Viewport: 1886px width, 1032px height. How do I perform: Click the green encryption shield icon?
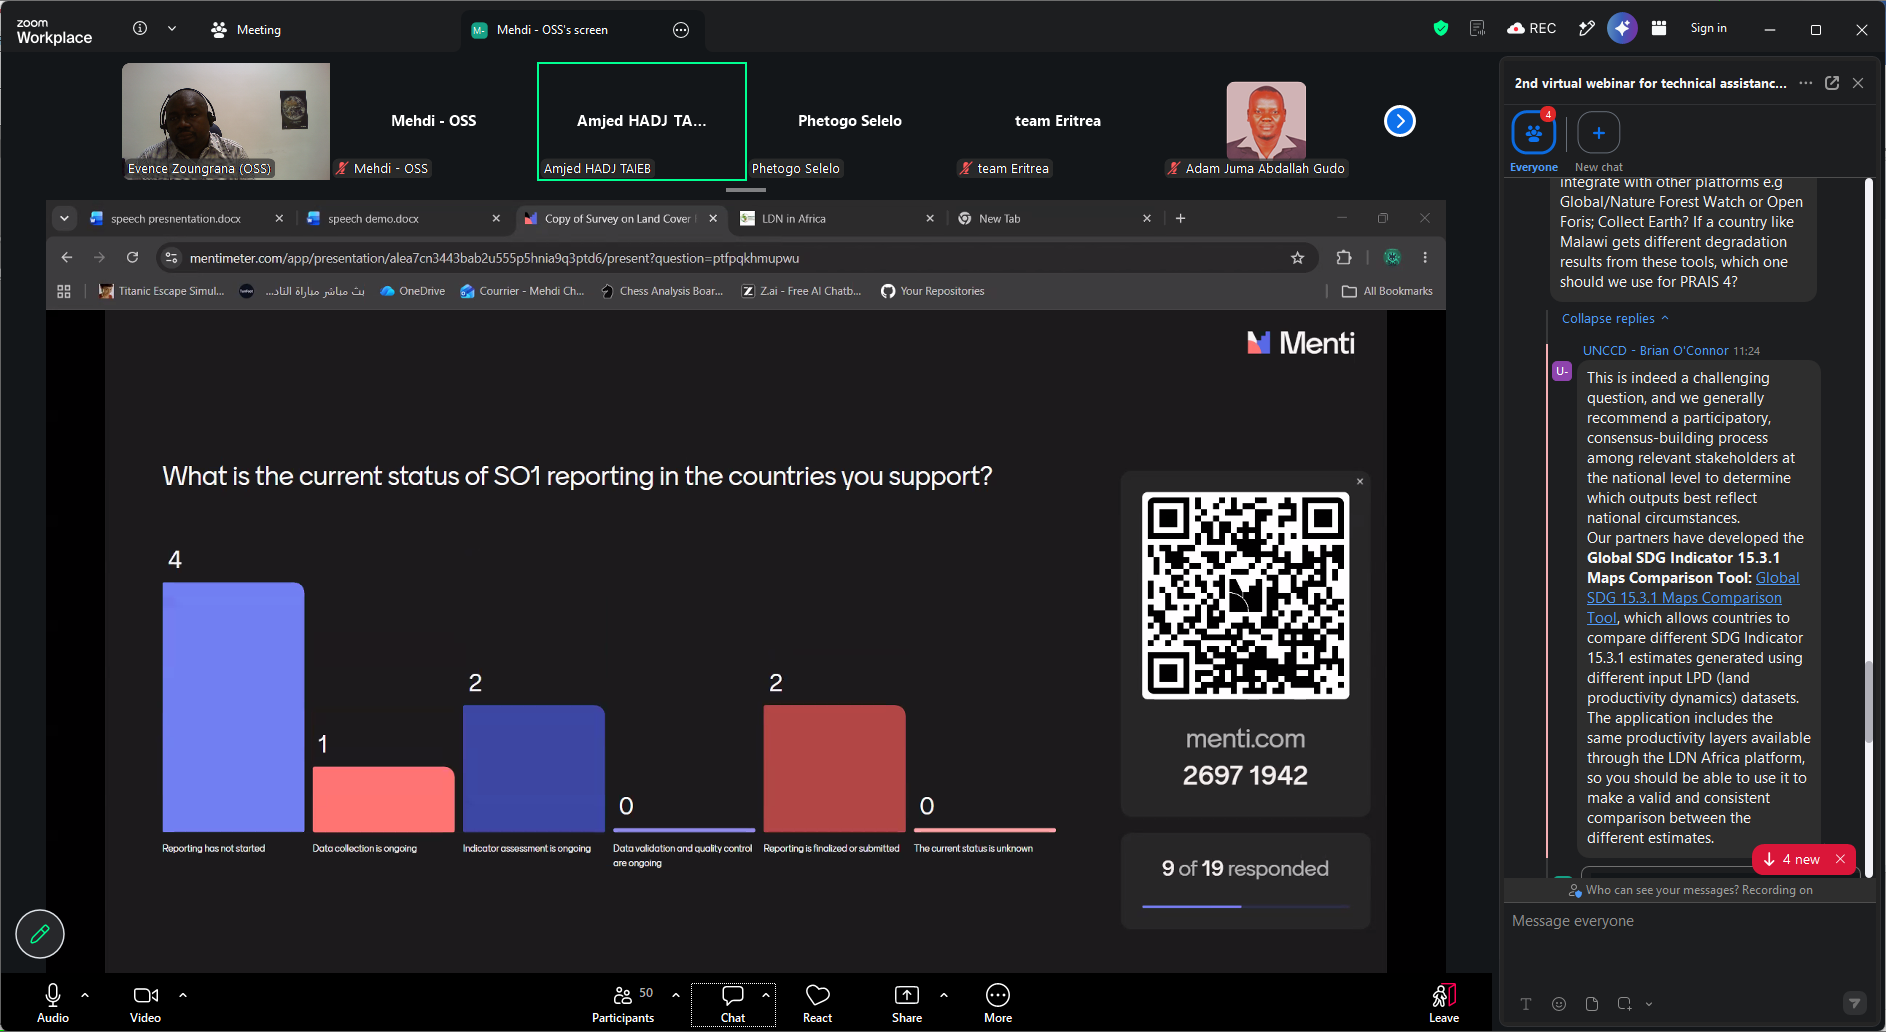[1440, 28]
